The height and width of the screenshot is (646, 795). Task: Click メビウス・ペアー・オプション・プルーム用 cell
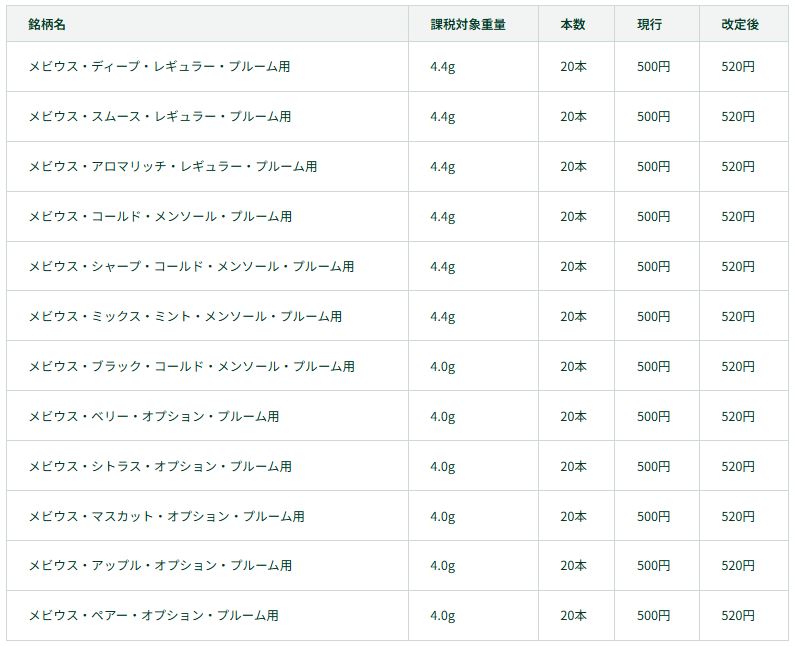click(x=153, y=616)
